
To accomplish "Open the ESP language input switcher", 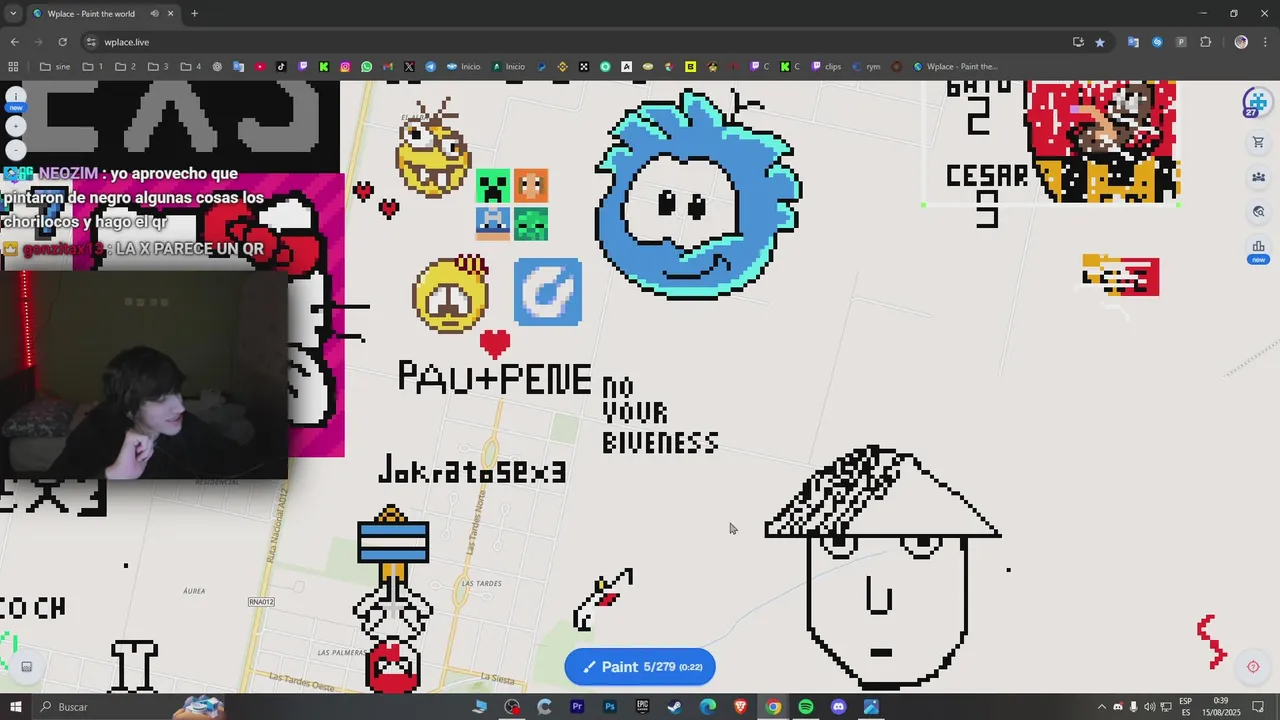I will [1185, 707].
